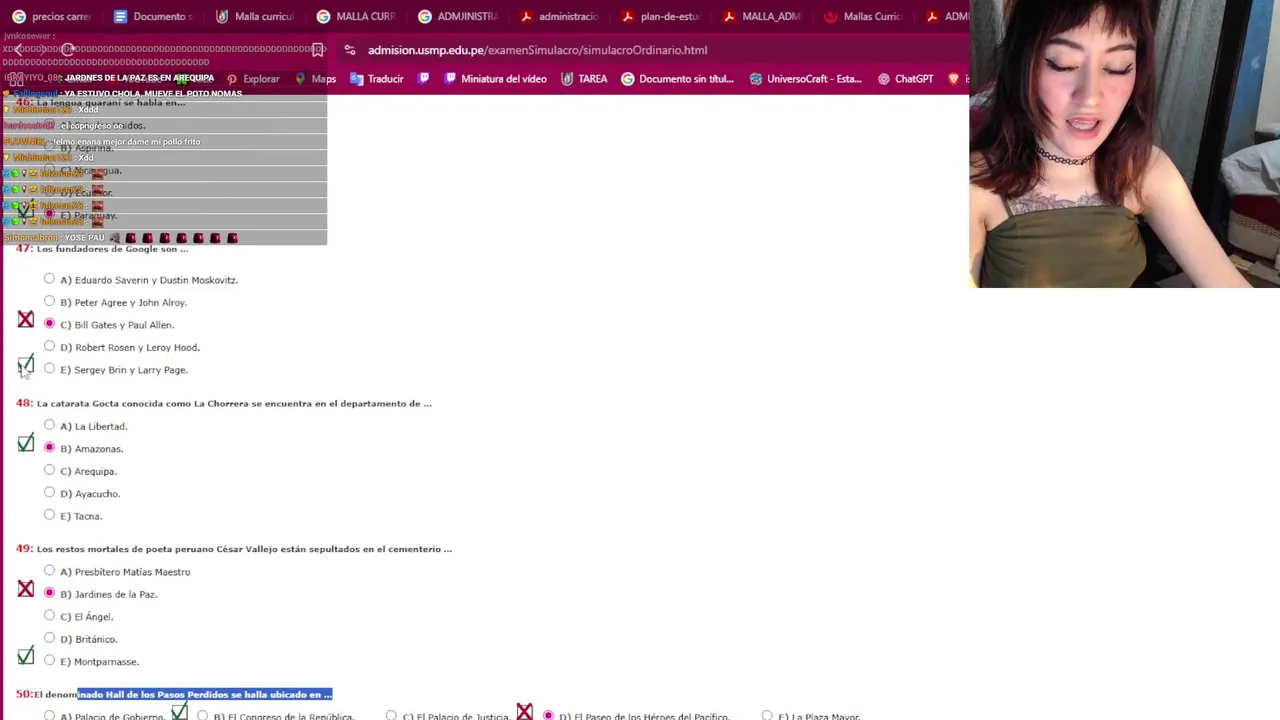Click chat message JARDNES DE LA PAZ ES EN AREQUIPA

[x=139, y=78]
